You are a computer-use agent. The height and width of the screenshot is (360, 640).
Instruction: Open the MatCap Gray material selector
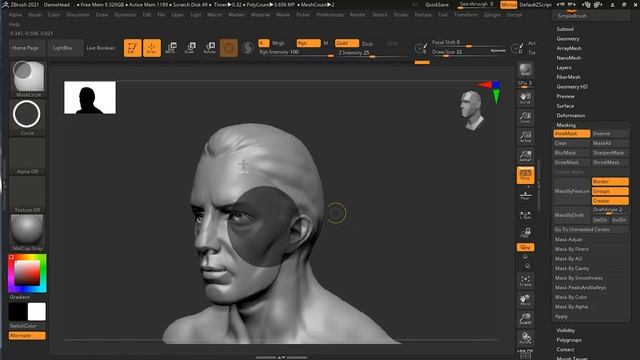[x=27, y=233]
